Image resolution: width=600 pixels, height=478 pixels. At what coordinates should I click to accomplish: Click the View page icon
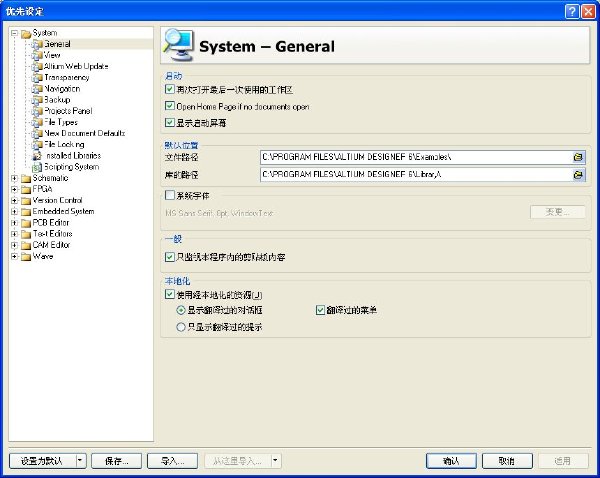(x=37, y=55)
